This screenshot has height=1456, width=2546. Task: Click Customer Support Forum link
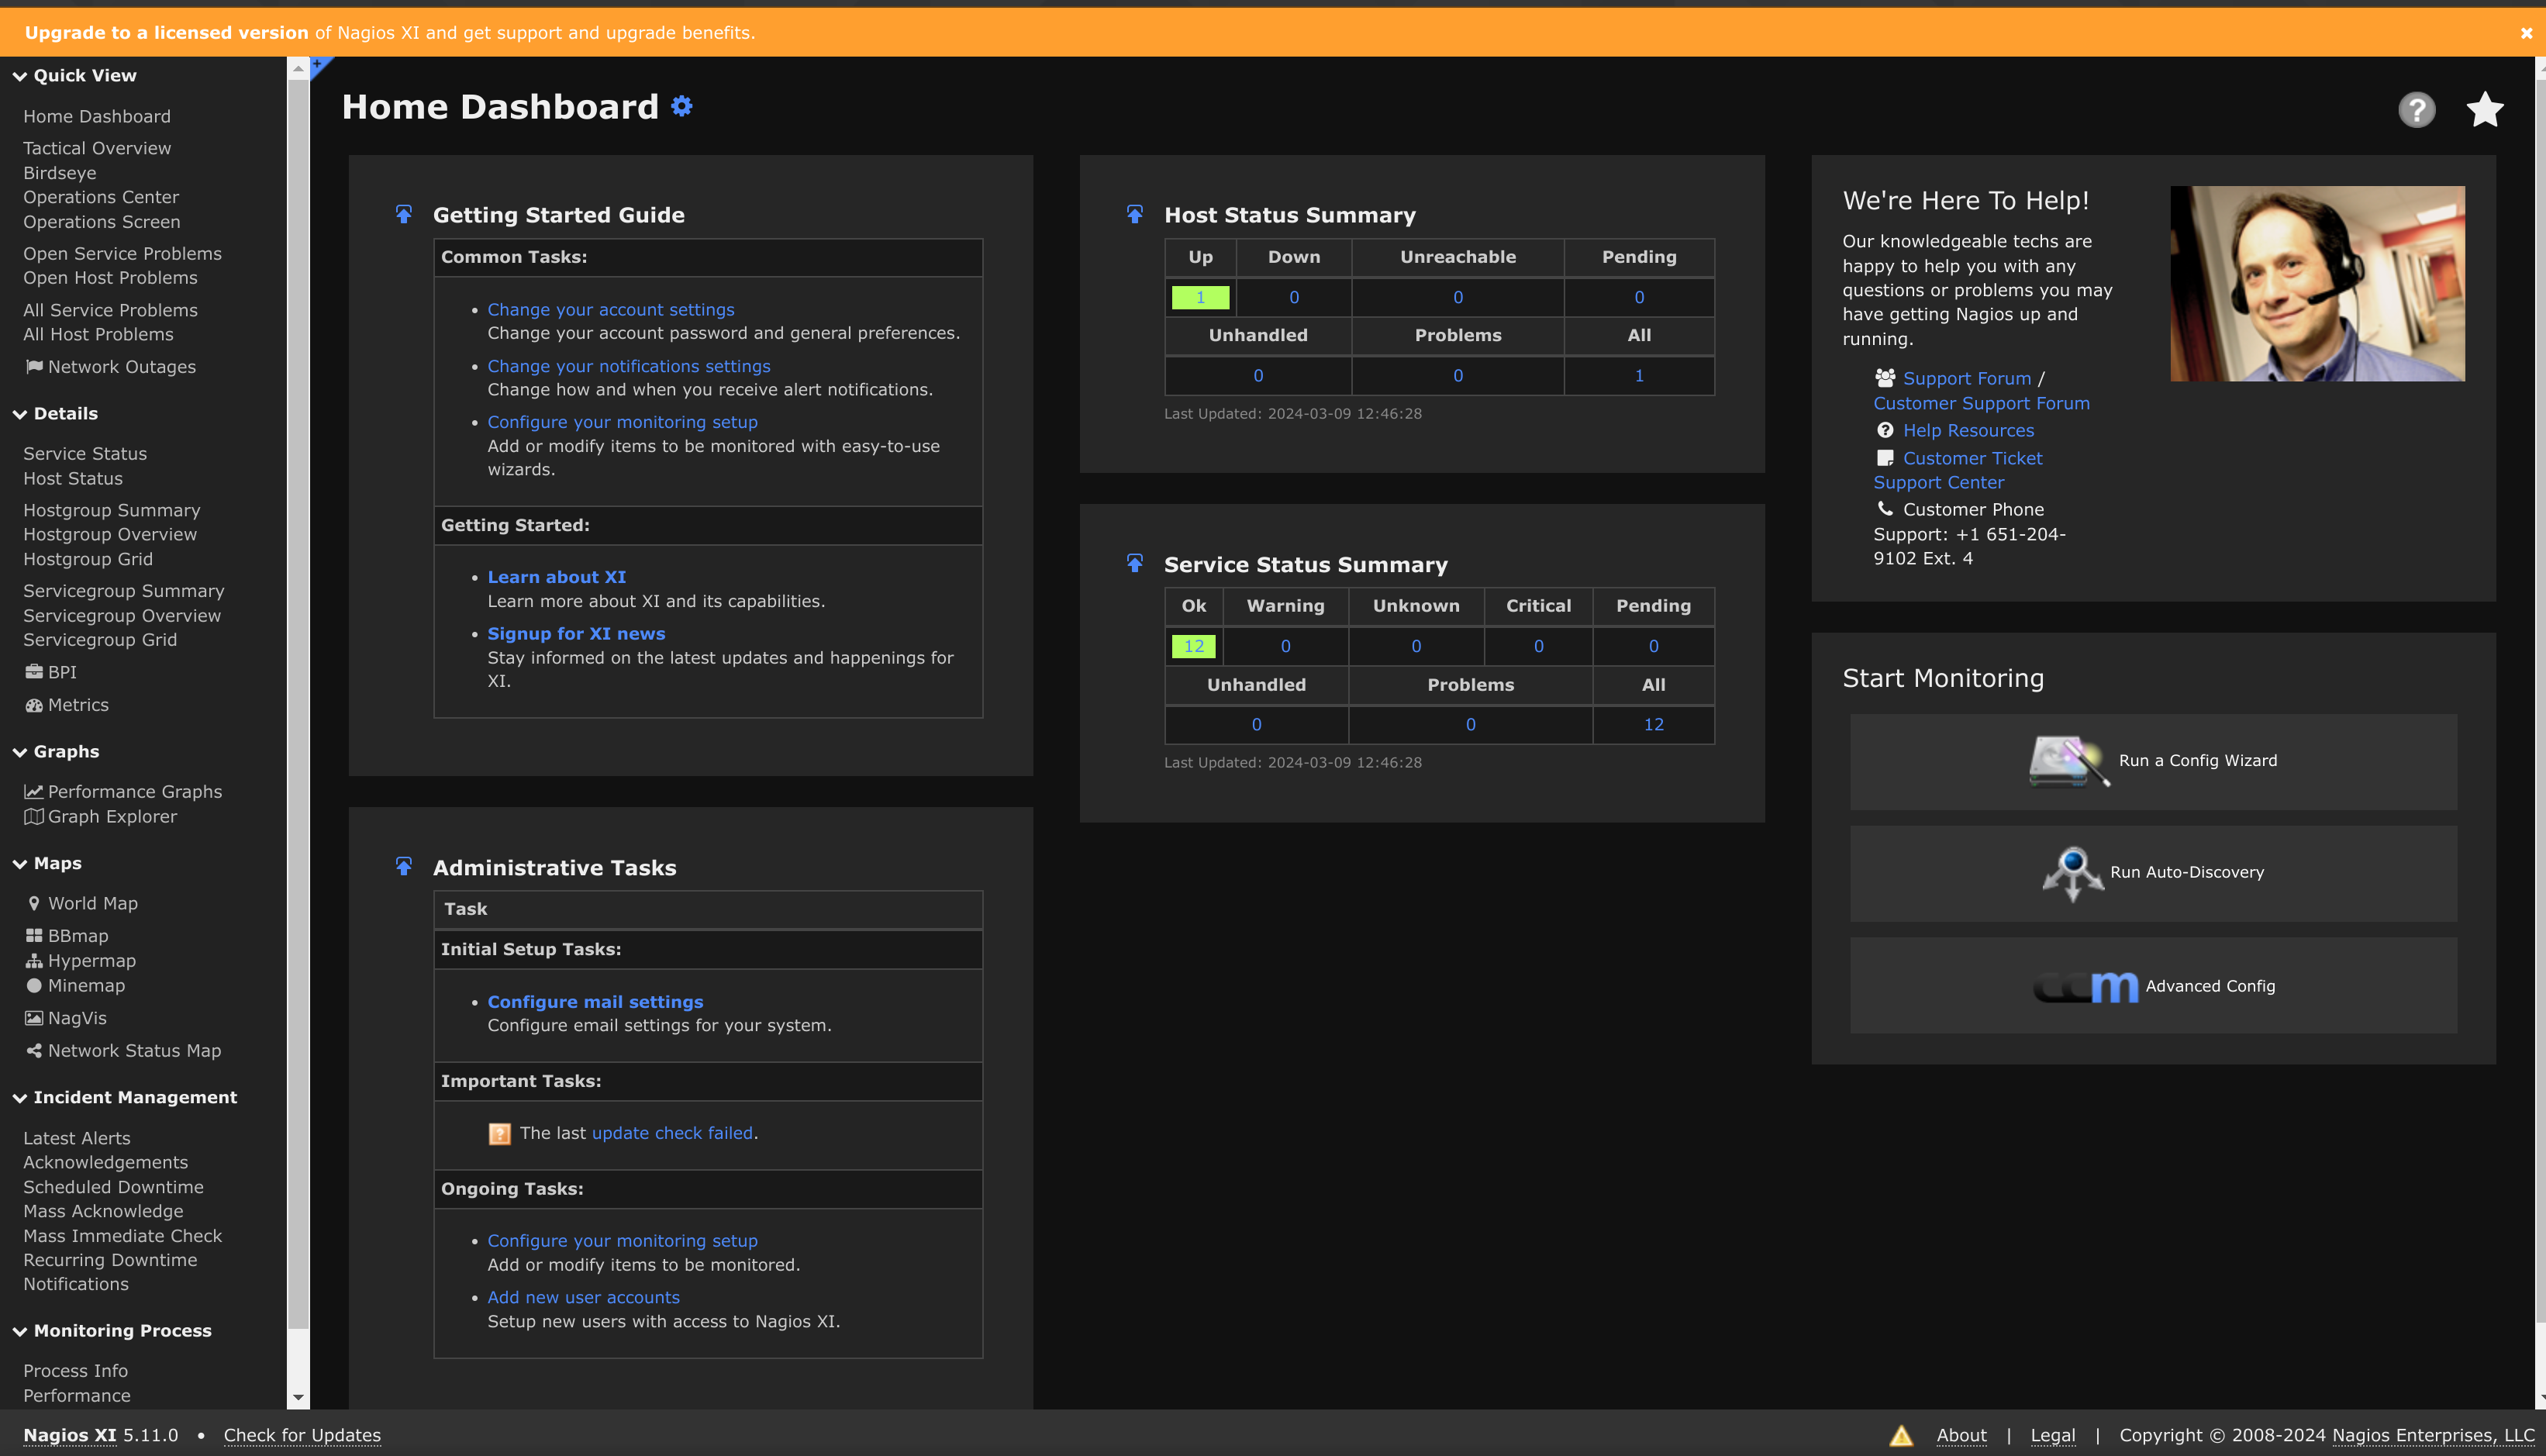1981,403
